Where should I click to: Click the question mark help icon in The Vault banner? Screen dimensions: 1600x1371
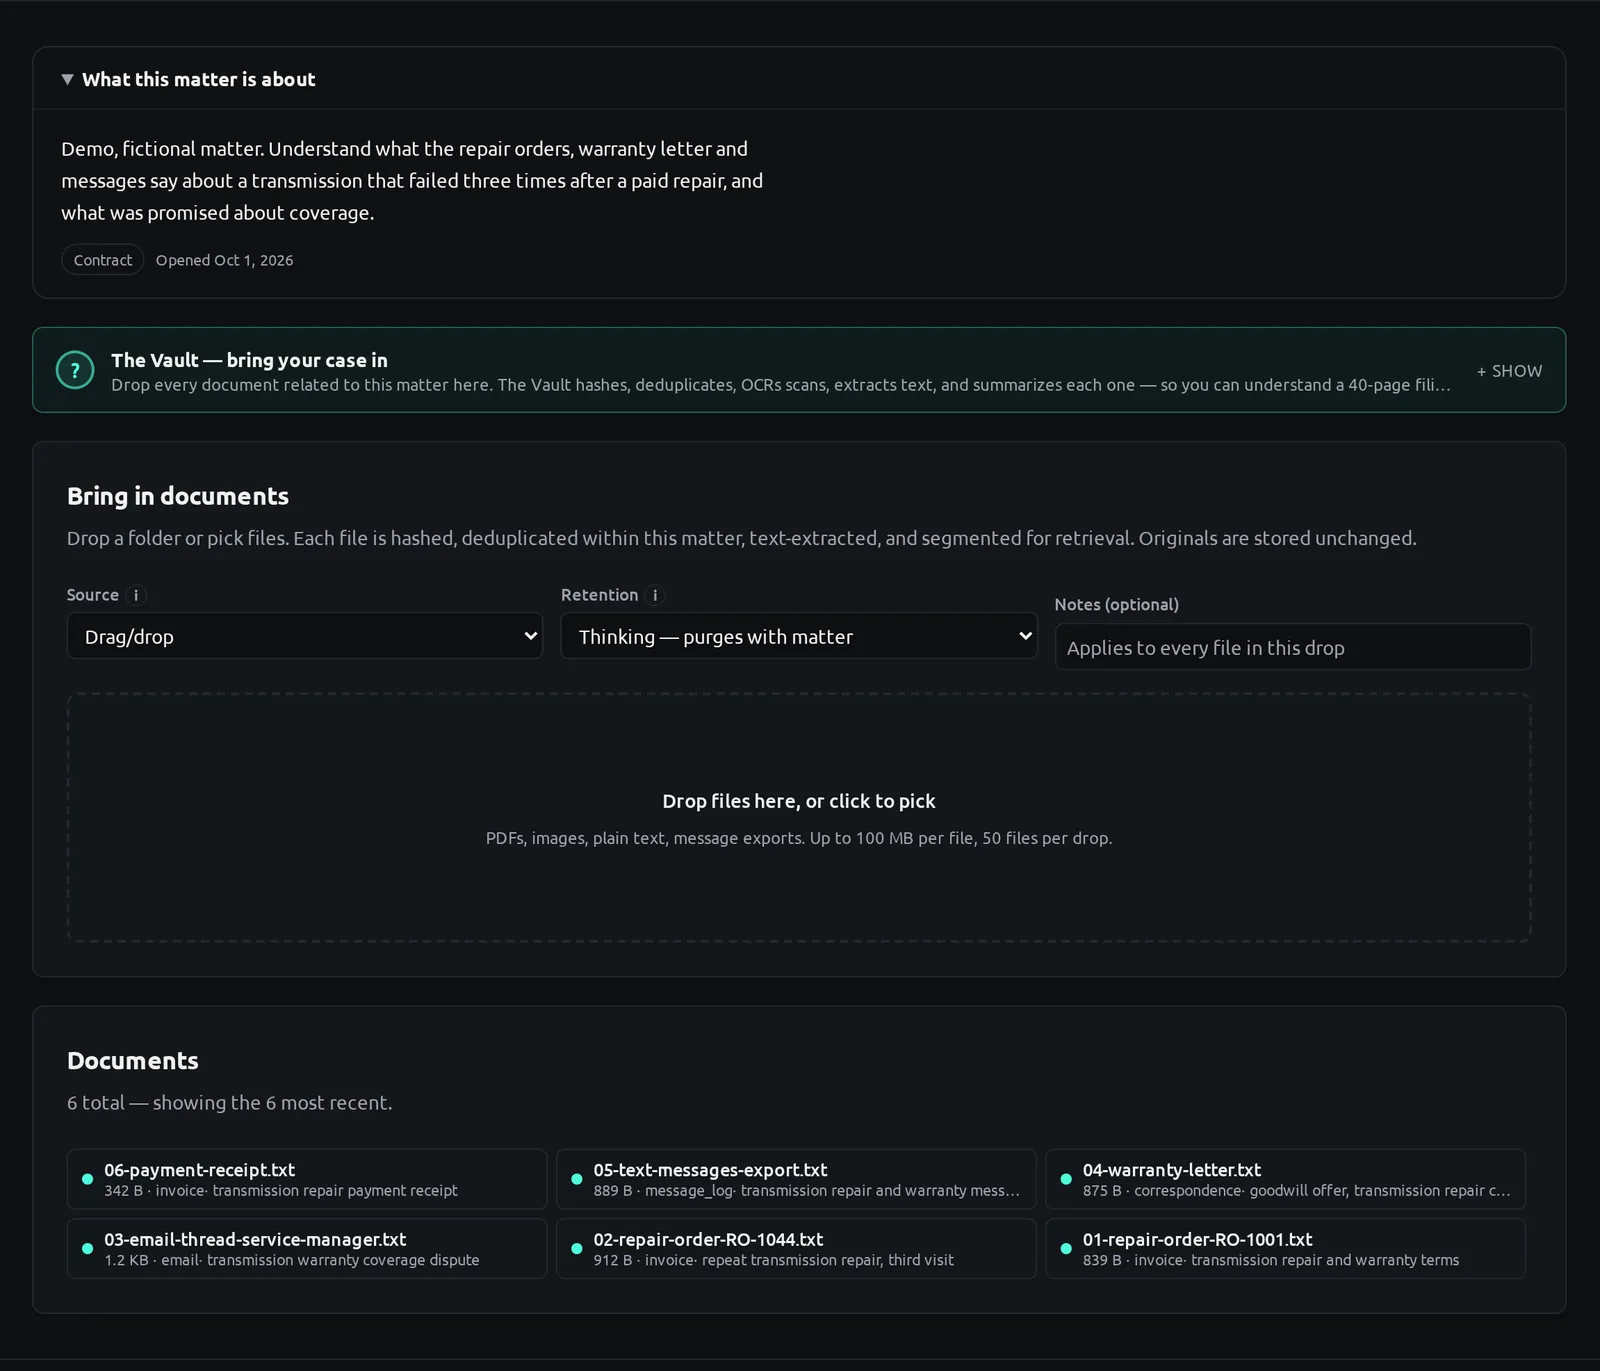coord(75,370)
